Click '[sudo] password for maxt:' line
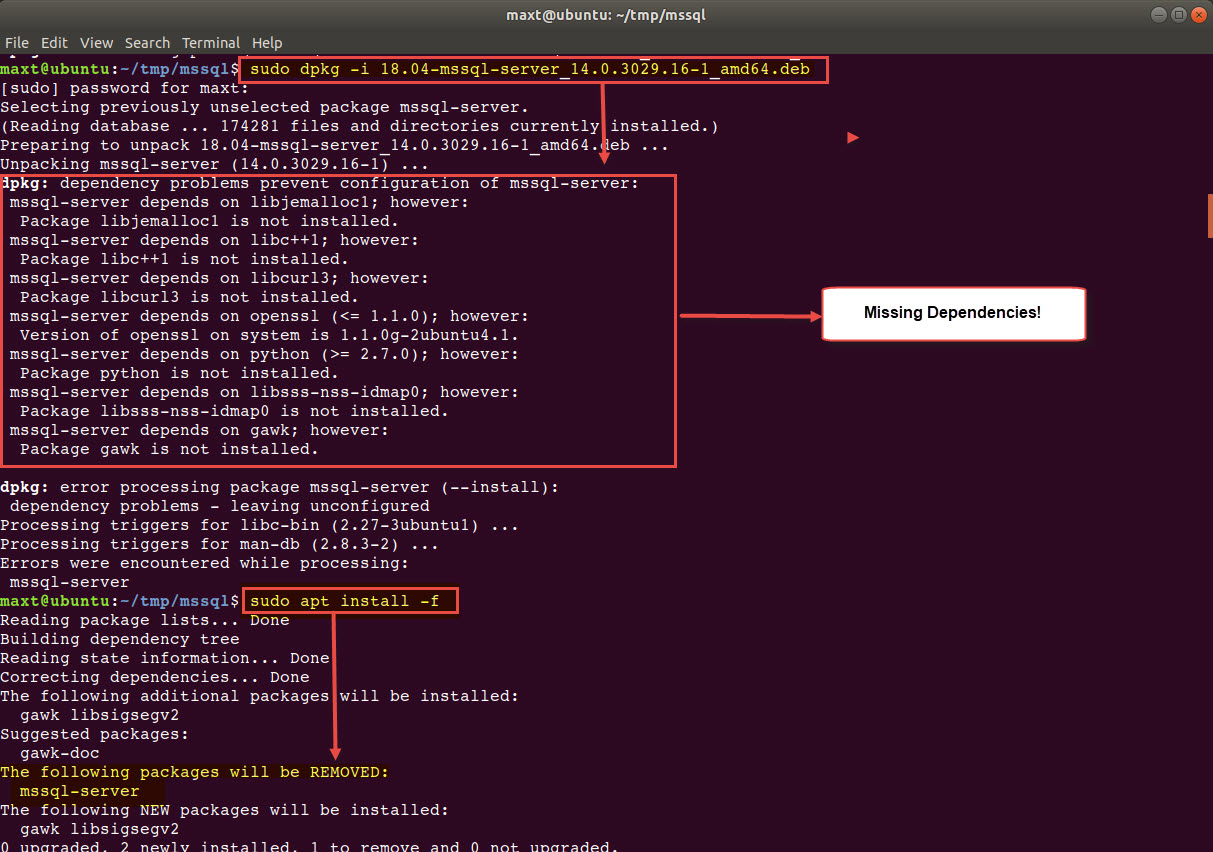Image resolution: width=1213 pixels, height=852 pixels. pyautogui.click(x=125, y=89)
